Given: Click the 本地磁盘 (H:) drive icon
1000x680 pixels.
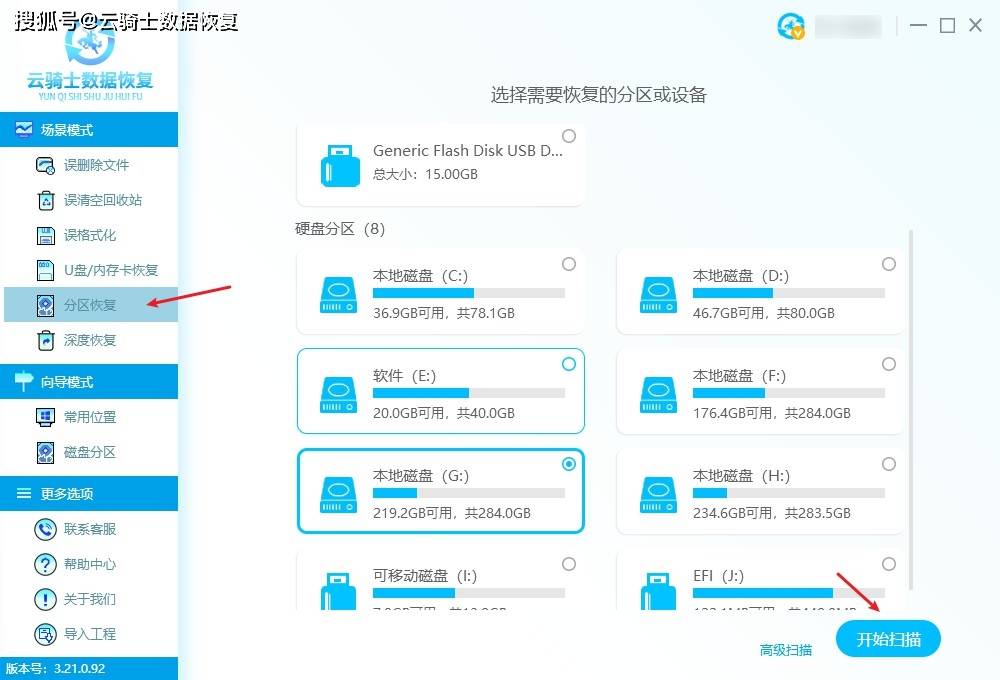Looking at the screenshot, I should (659, 495).
